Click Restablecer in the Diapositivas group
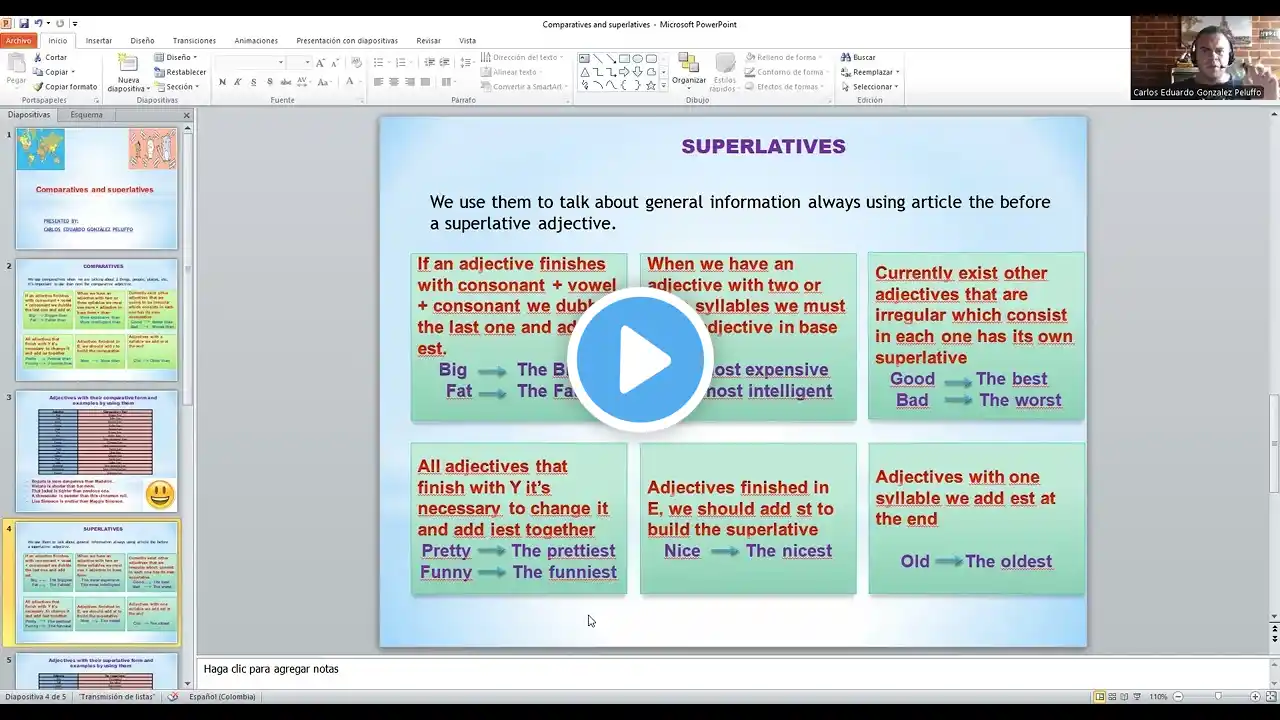 pyautogui.click(x=180, y=72)
